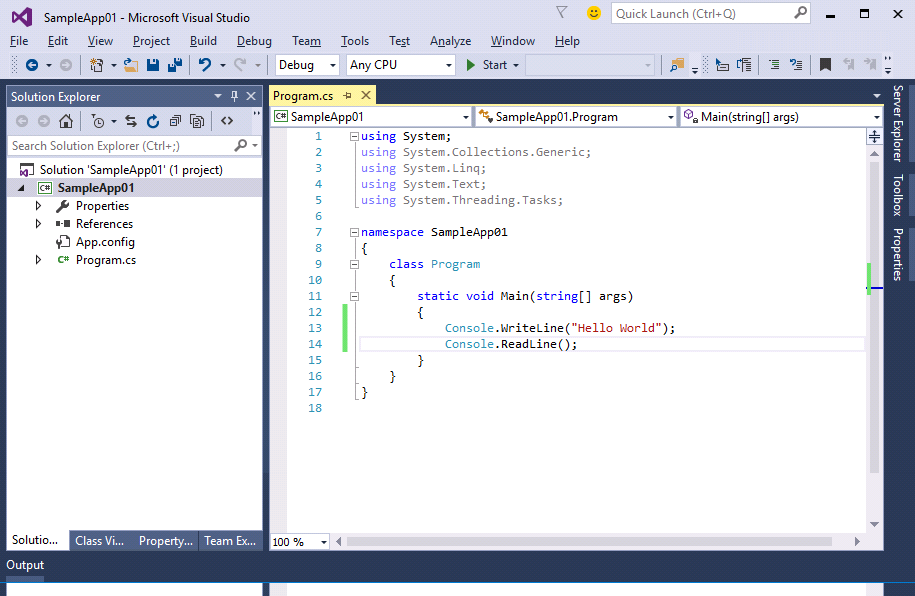Open the File menu
The image size is (915, 596).
pos(19,41)
